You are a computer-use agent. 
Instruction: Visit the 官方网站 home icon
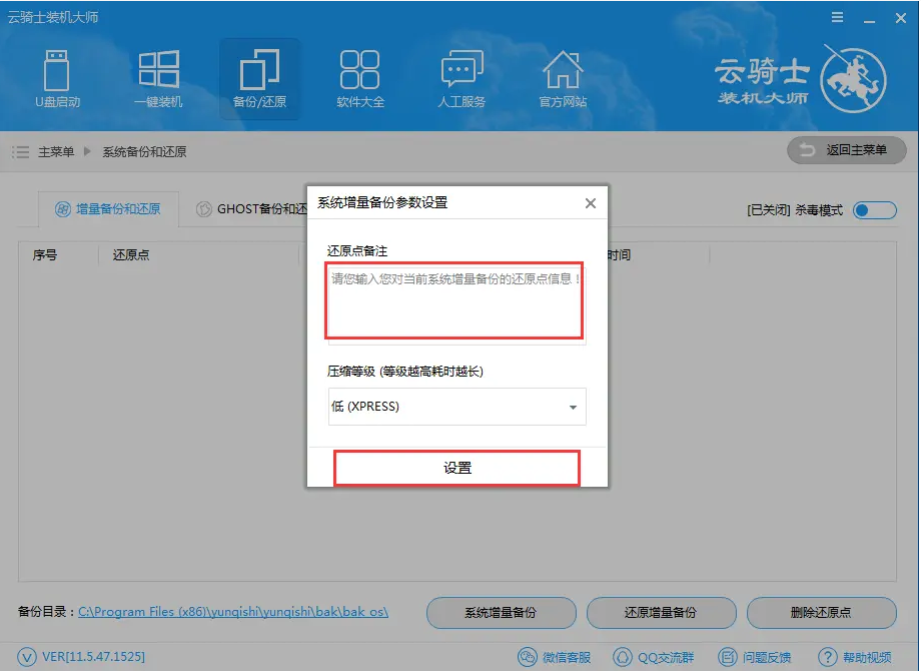[563, 79]
